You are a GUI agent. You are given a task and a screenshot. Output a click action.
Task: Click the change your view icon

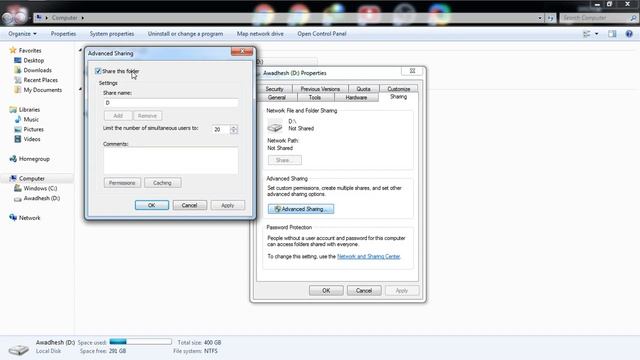coord(587,34)
